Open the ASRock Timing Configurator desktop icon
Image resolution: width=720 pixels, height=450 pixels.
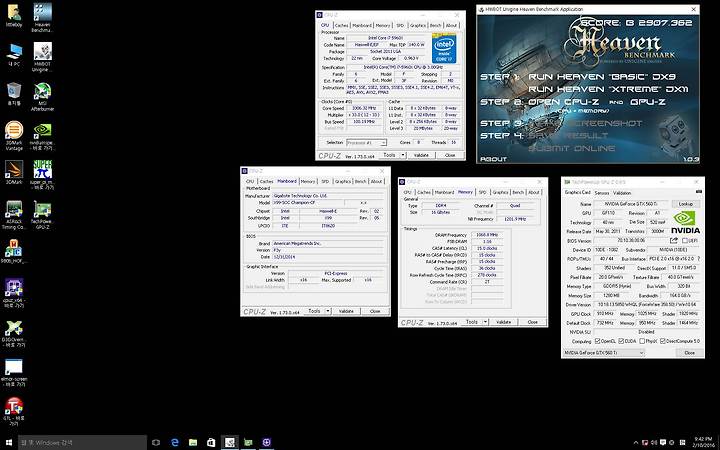14,214
